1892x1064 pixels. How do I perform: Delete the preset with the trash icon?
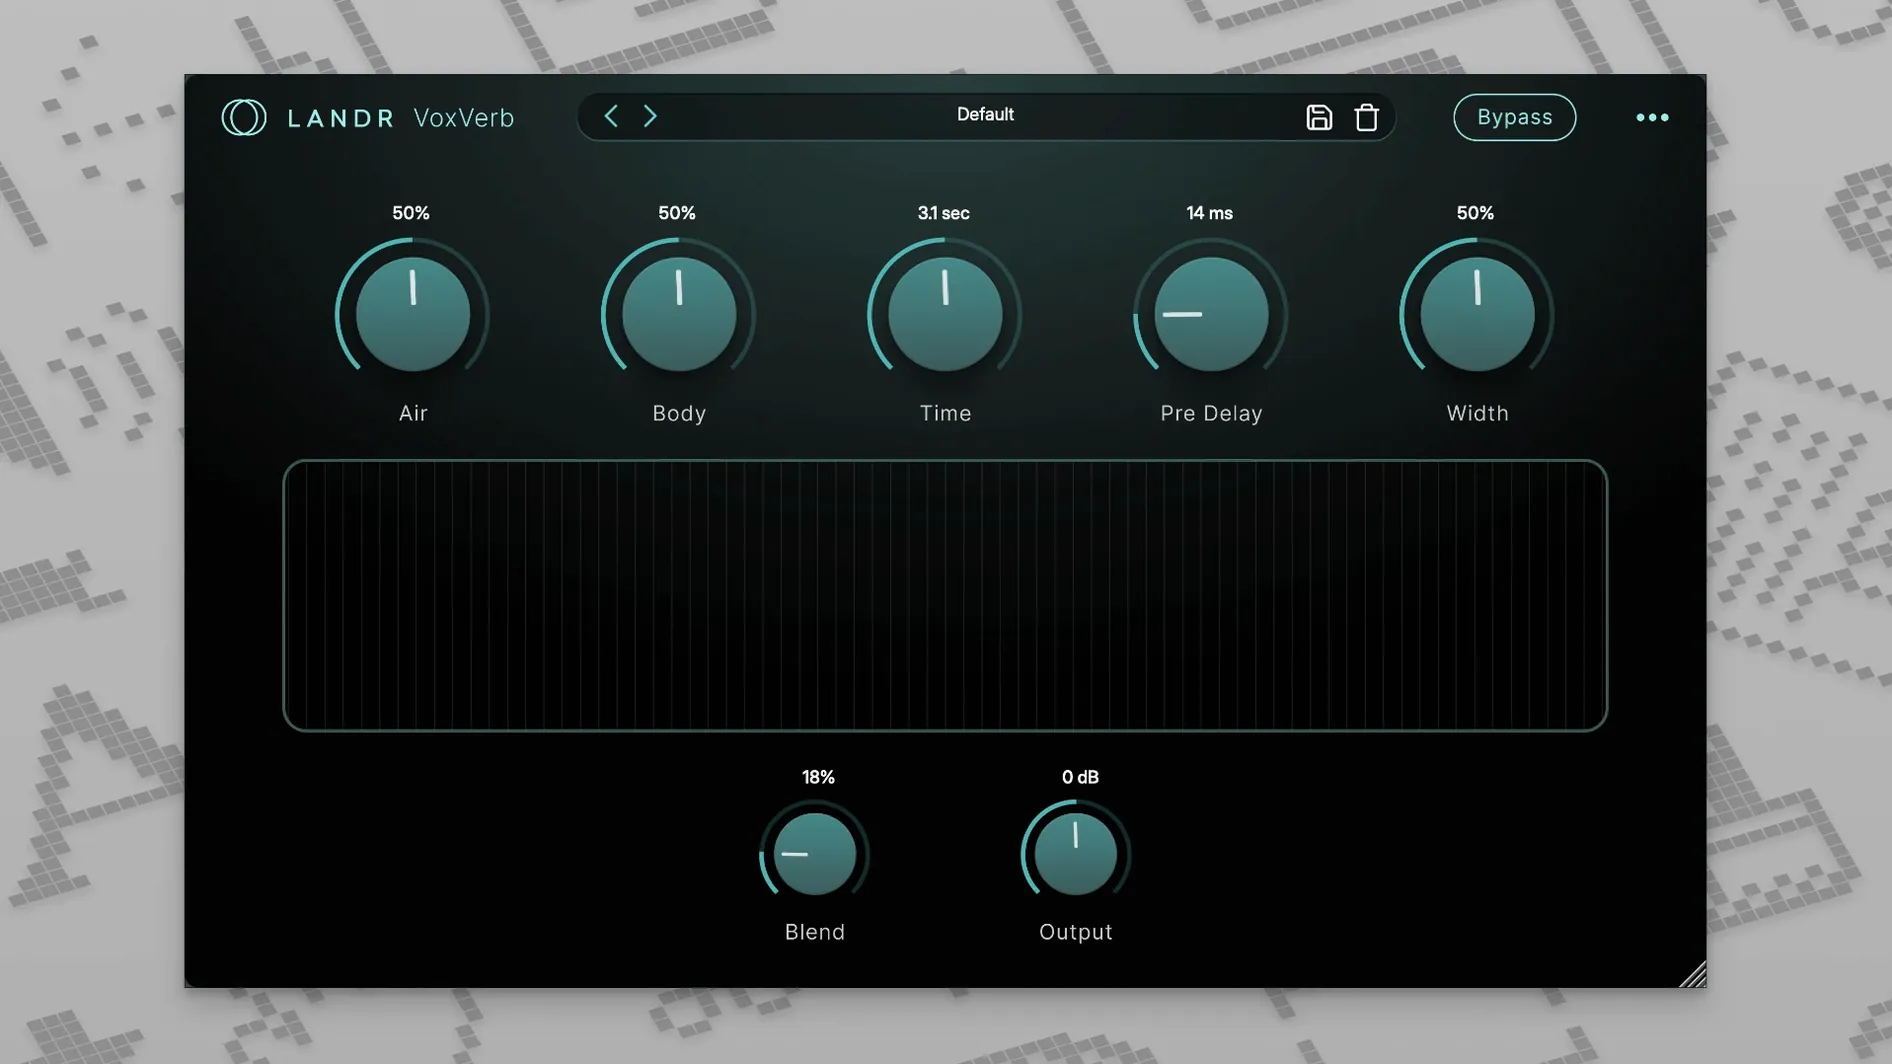1366,117
